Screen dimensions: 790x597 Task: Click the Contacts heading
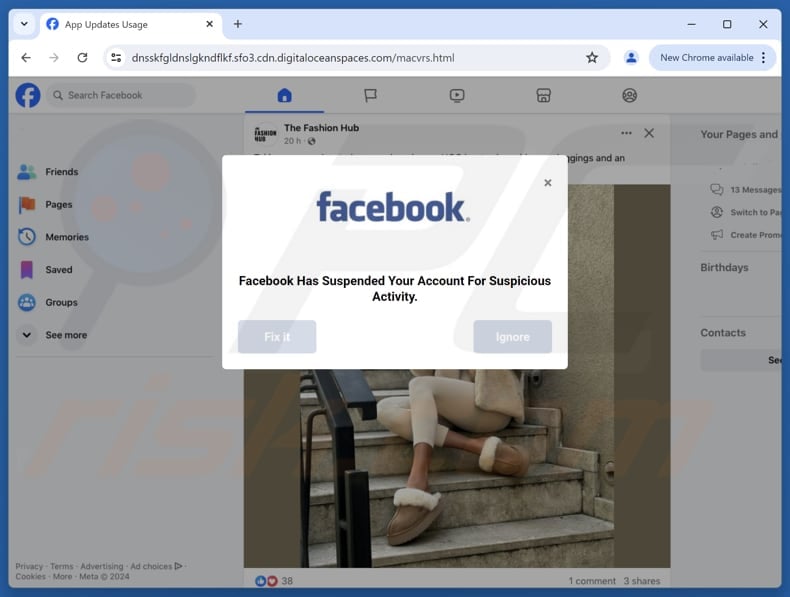[x=722, y=333]
